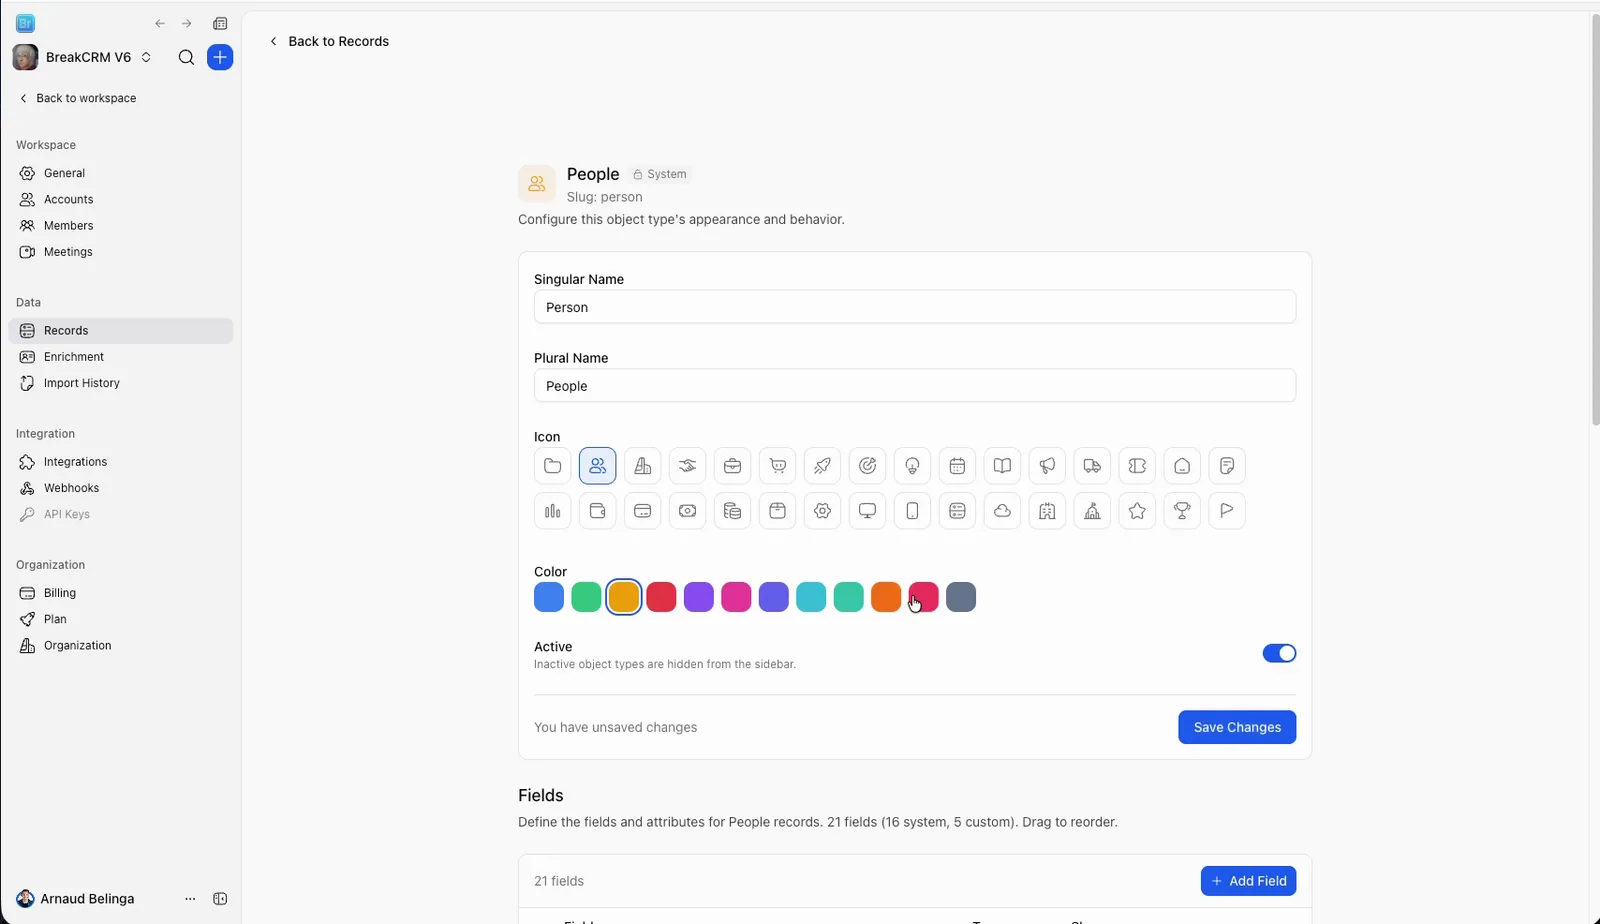Open Integrations in the sidebar
1600x924 pixels.
(x=121, y=462)
